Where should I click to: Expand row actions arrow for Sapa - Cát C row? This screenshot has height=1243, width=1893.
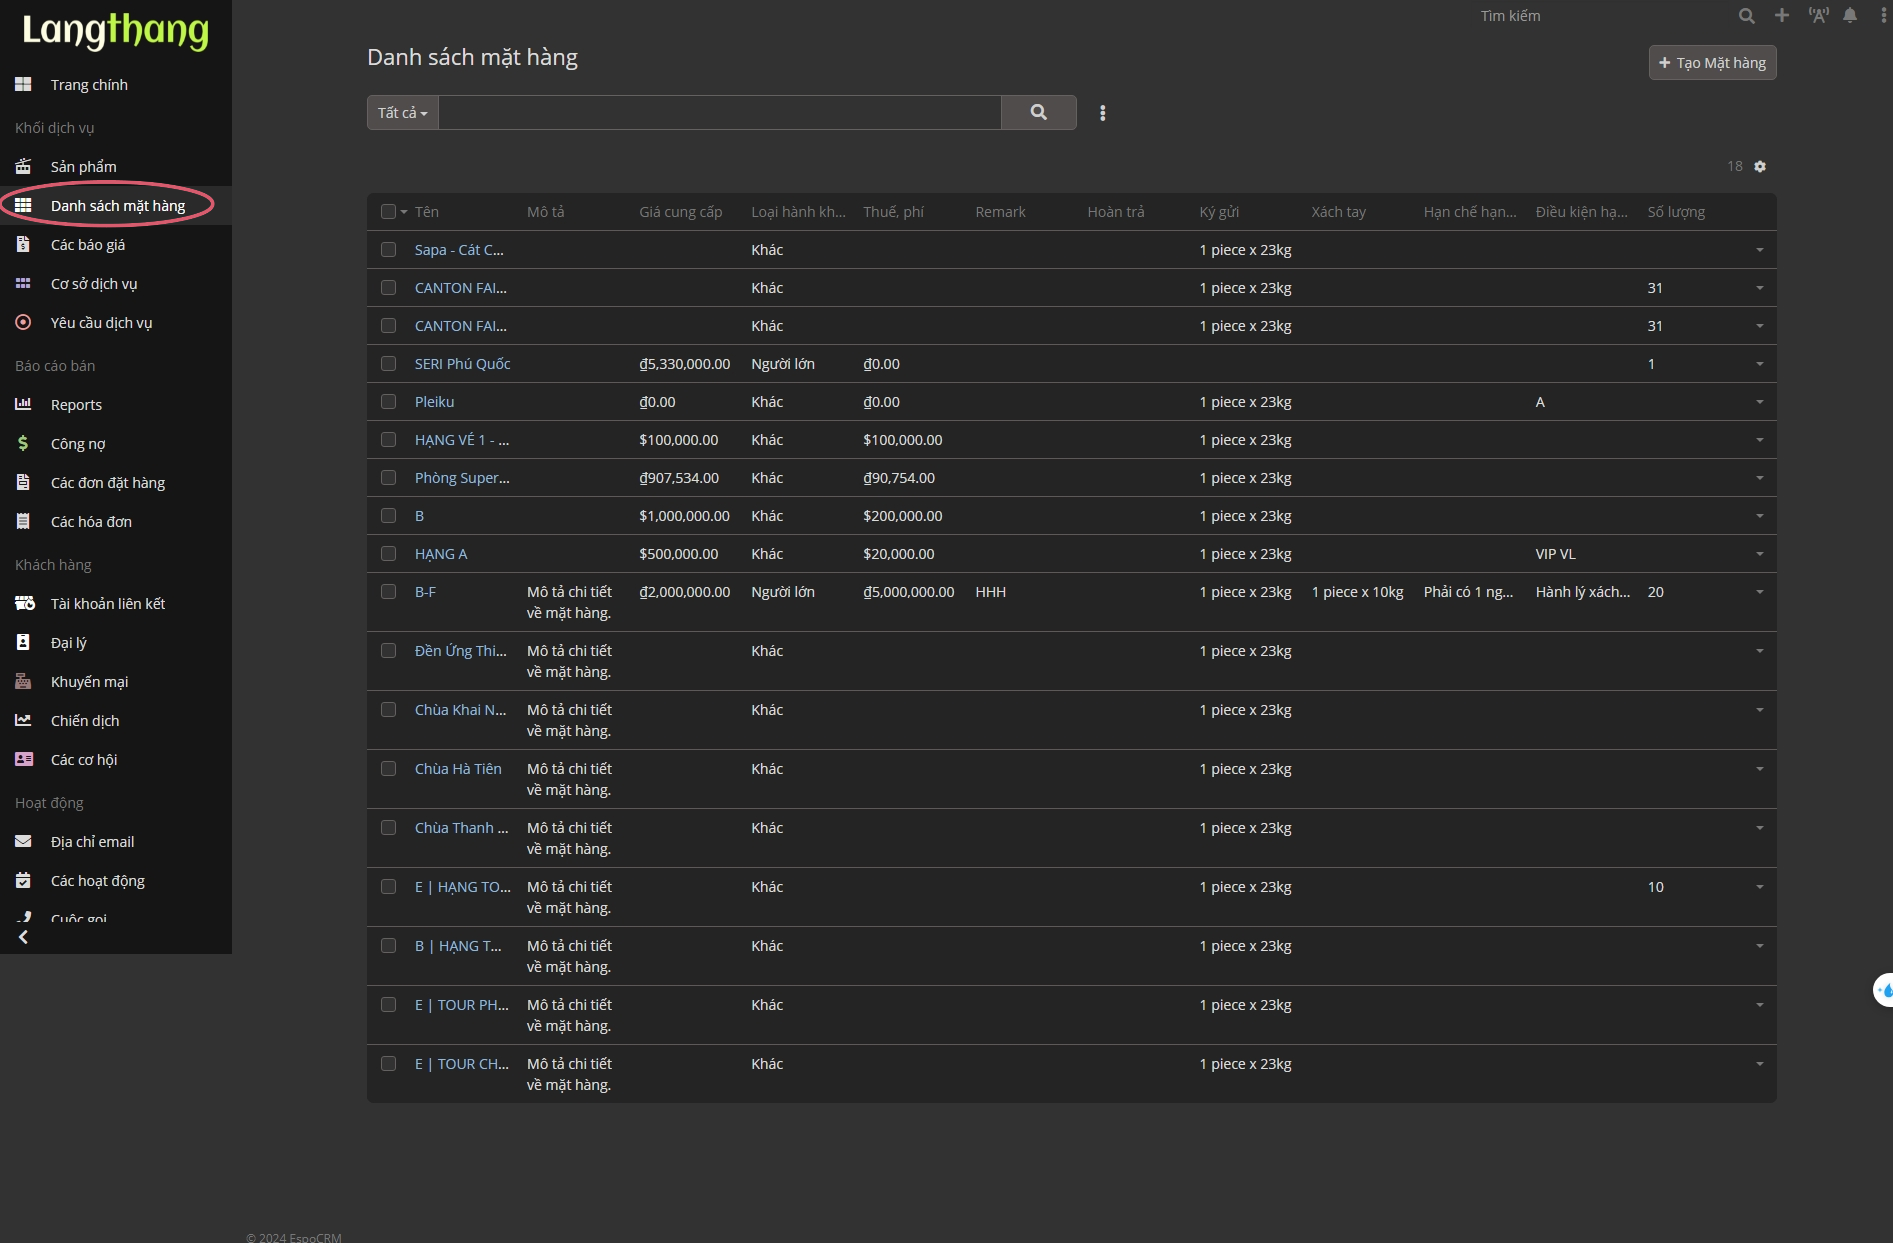1759,250
